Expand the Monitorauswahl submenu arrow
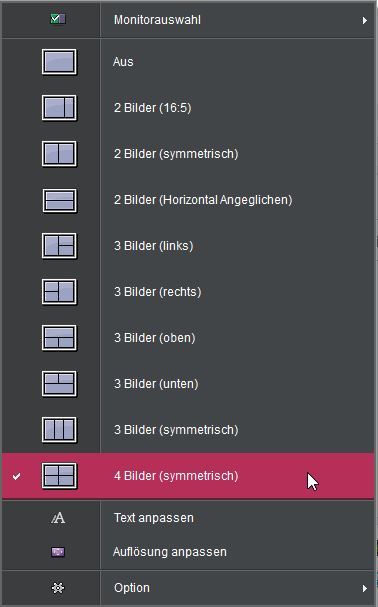The image size is (378, 607). pos(364,20)
